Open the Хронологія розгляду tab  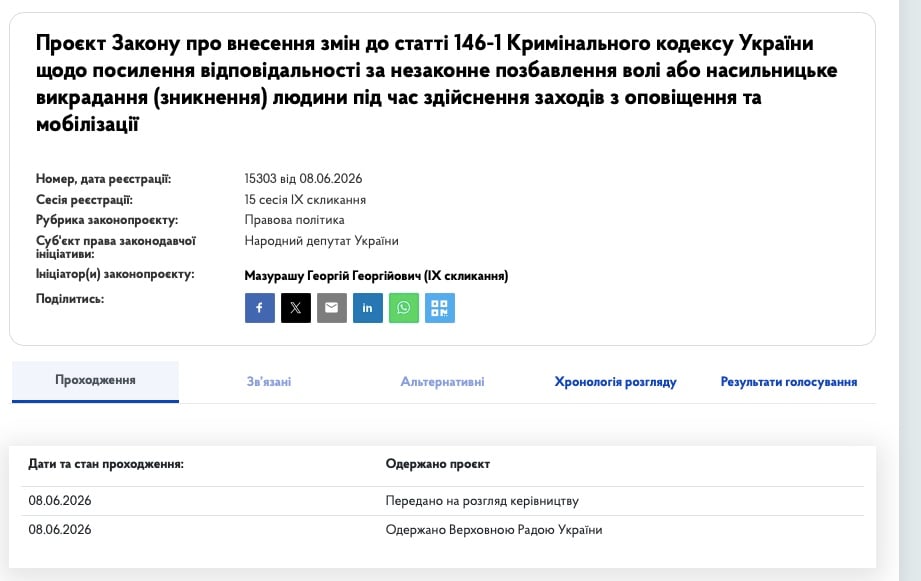(x=616, y=382)
